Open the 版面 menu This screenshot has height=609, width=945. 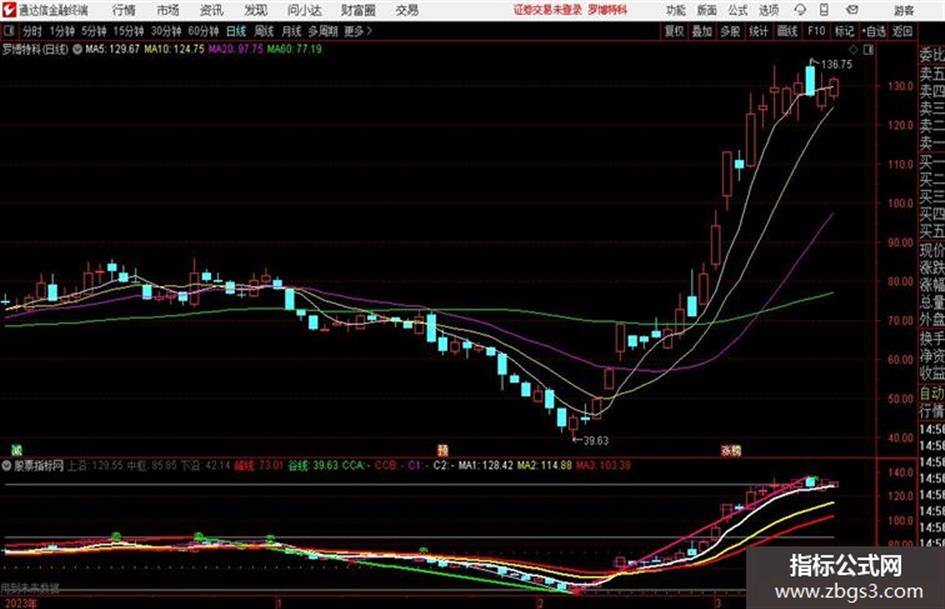(706, 10)
